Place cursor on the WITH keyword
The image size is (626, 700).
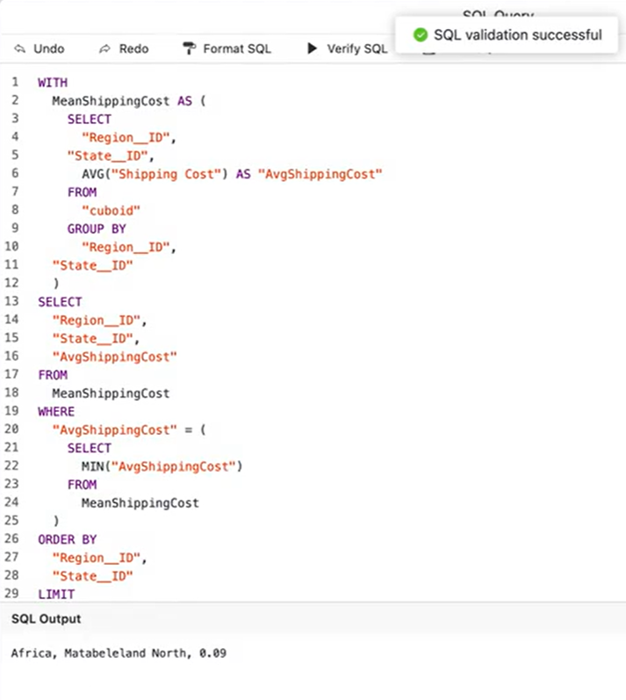(x=53, y=82)
